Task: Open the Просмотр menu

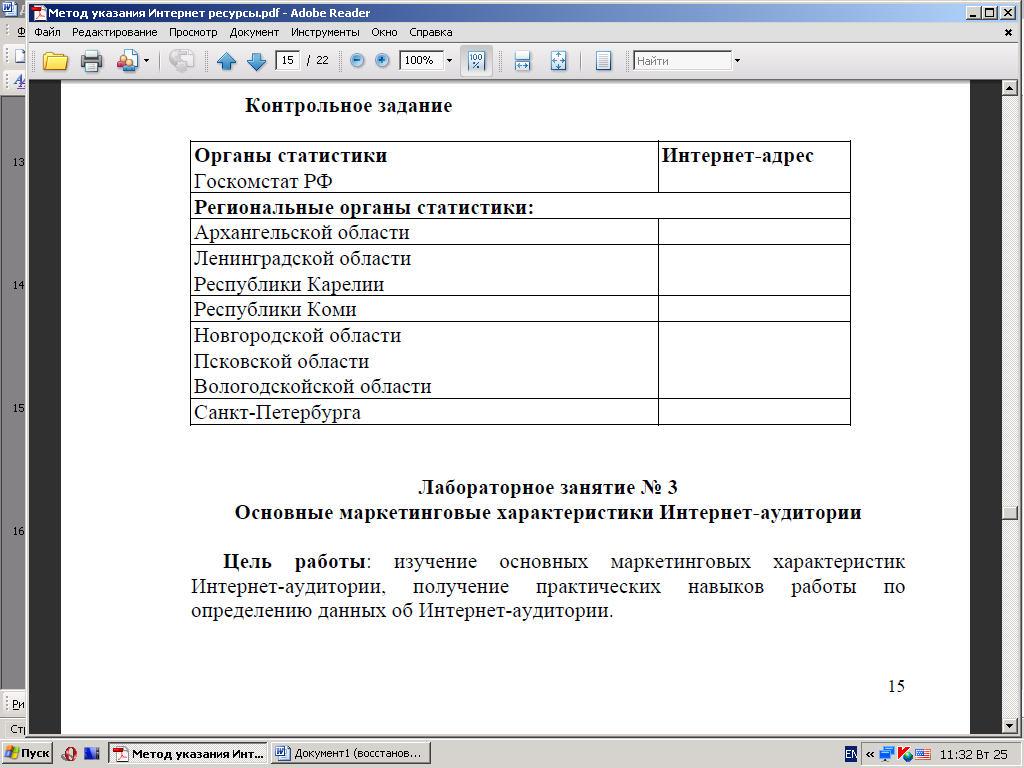Action: coord(193,32)
